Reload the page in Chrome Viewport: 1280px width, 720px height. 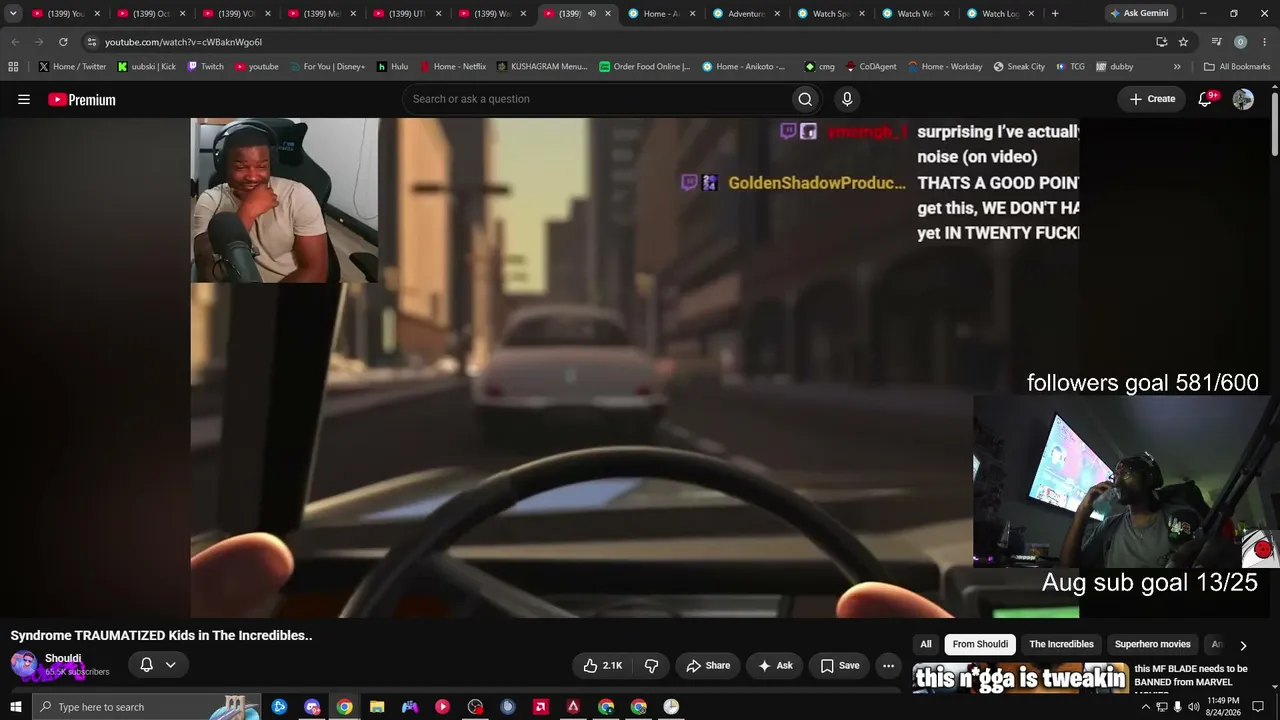point(63,42)
